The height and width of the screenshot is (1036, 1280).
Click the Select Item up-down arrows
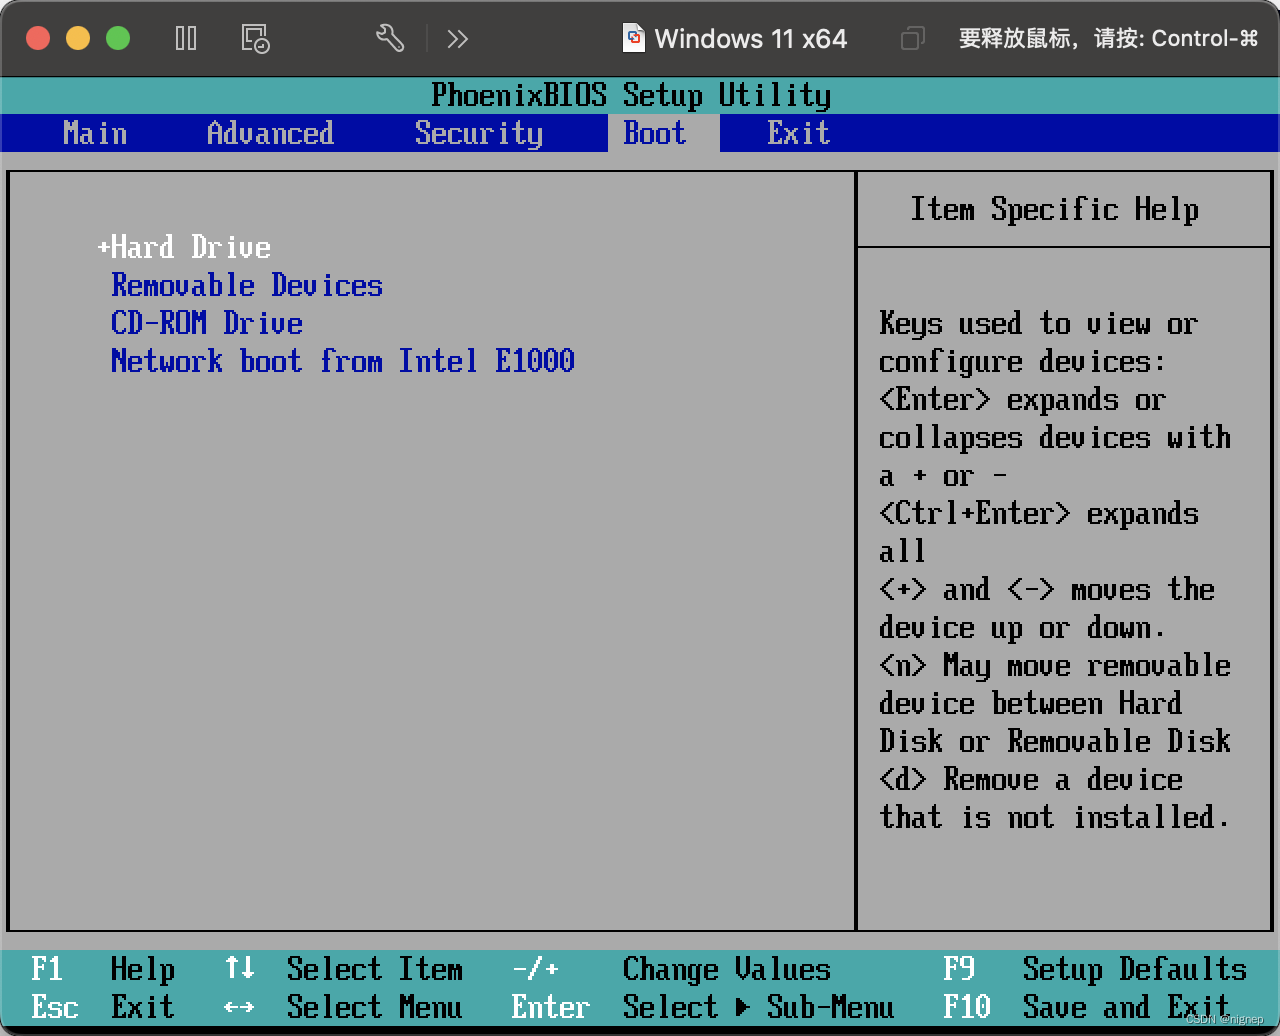(x=240, y=968)
